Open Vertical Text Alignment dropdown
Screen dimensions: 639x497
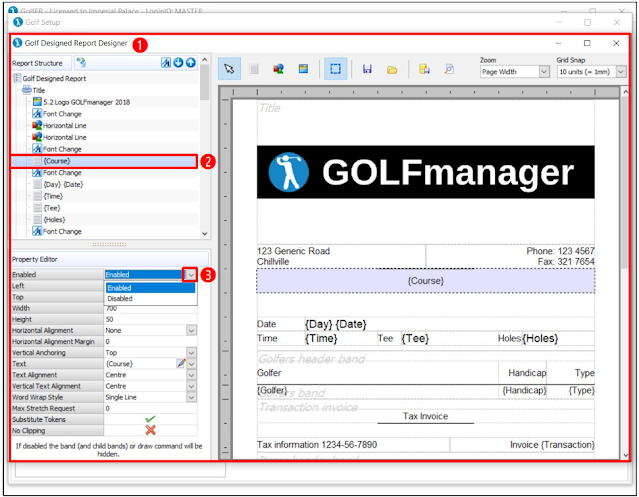[191, 386]
